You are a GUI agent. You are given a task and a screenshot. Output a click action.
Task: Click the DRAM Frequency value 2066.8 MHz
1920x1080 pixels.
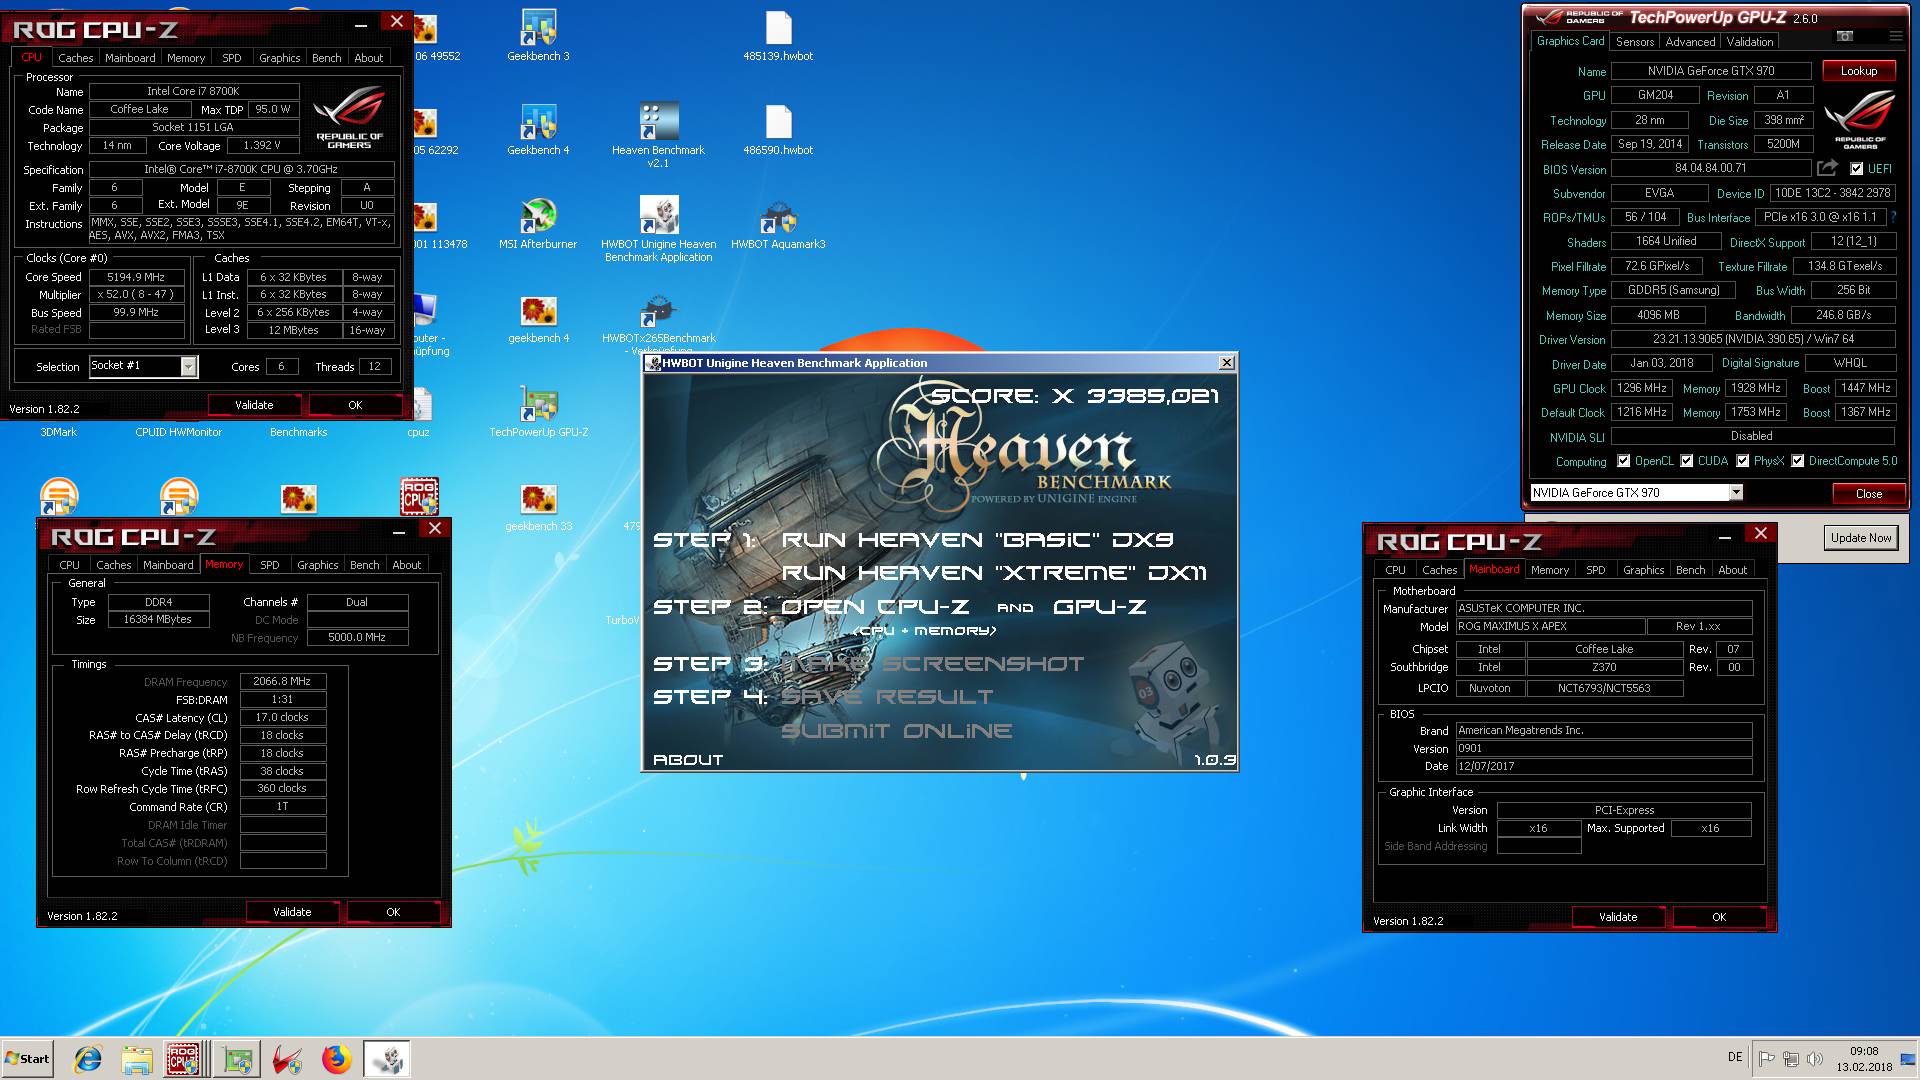click(x=282, y=682)
